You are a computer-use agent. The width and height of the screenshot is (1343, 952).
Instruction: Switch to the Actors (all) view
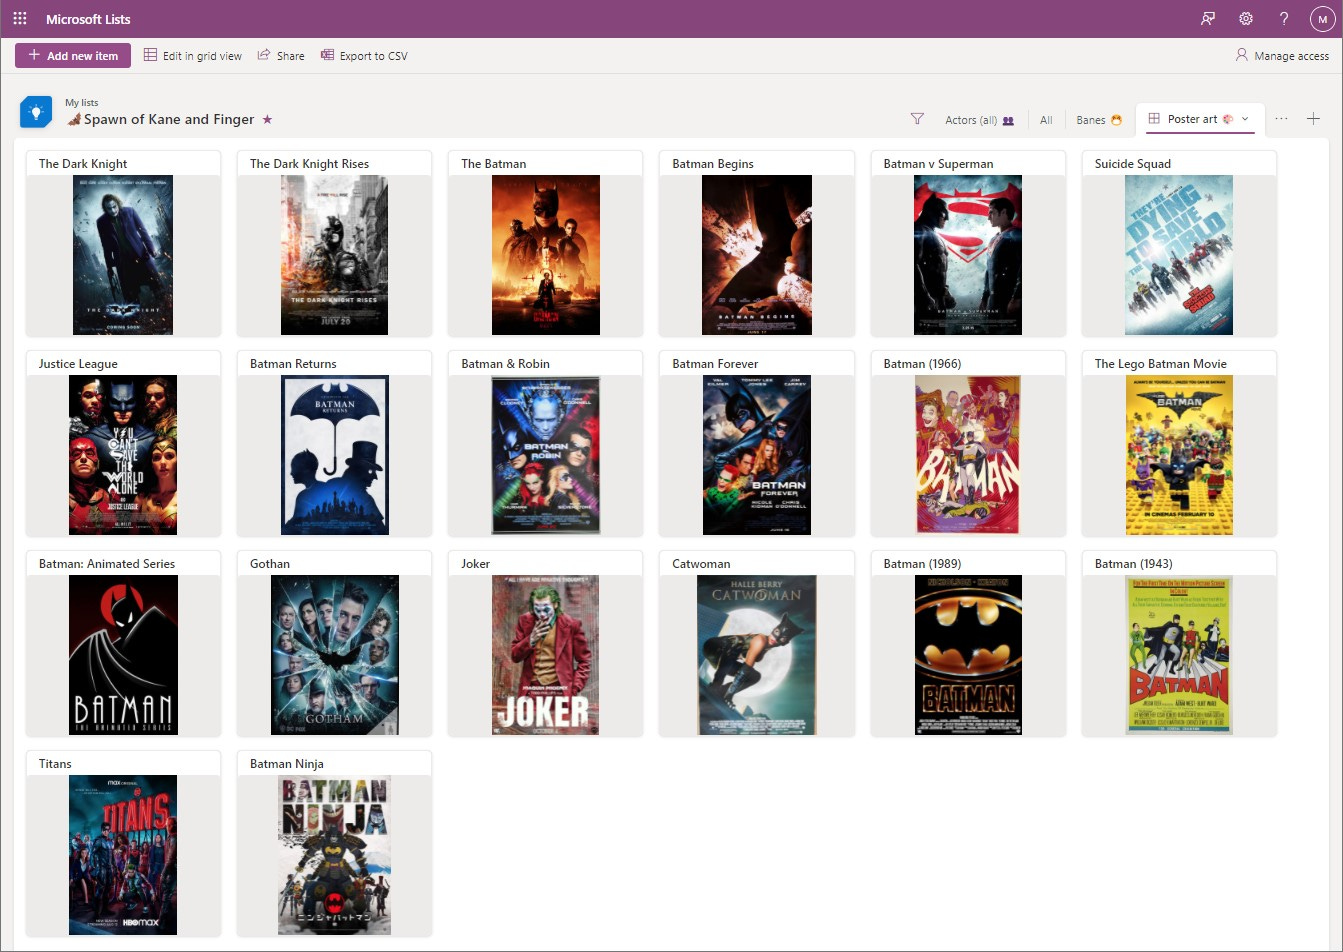click(980, 120)
